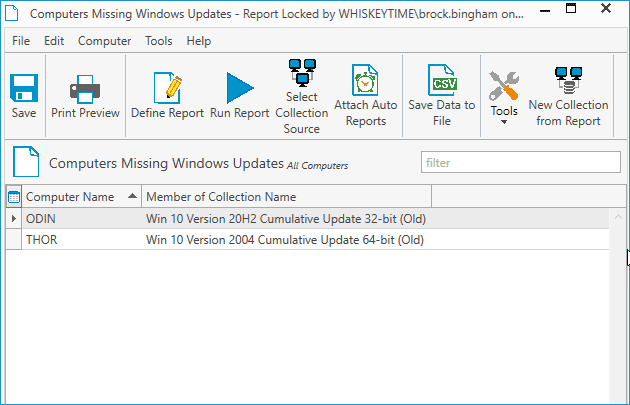Run the report using the blue play icon
630x405 pixels.
240,88
